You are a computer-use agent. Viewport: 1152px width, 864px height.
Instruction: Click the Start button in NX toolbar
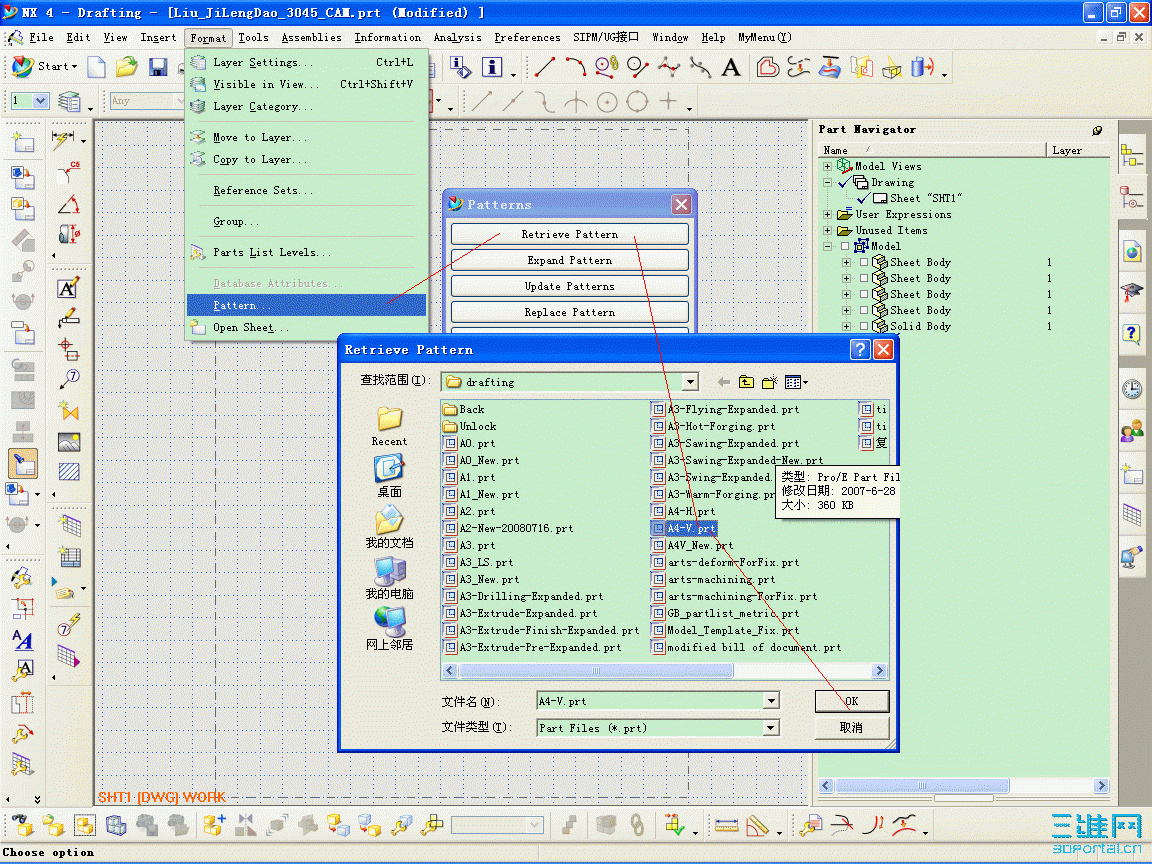[x=43, y=66]
